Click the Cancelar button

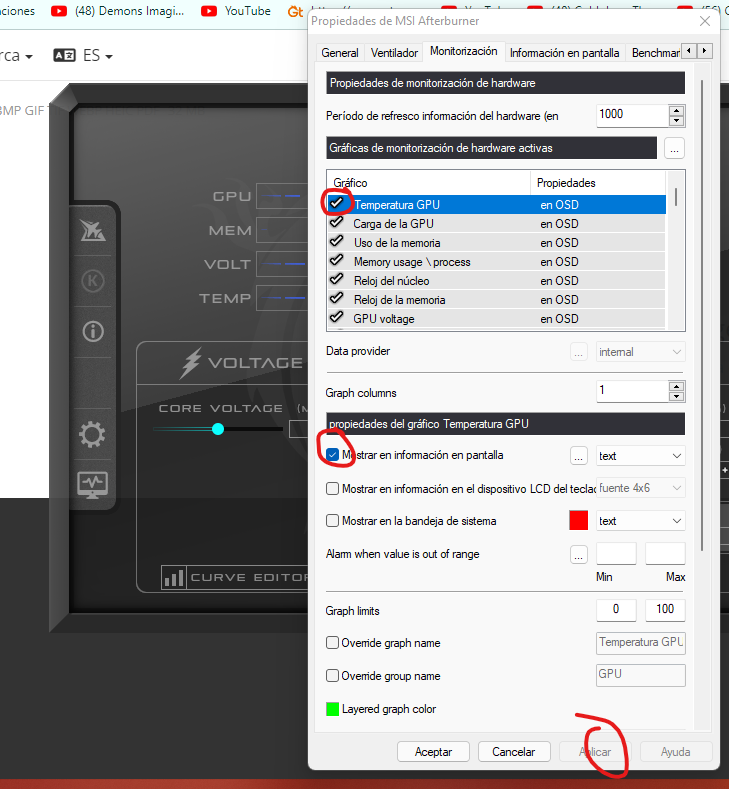(514, 752)
